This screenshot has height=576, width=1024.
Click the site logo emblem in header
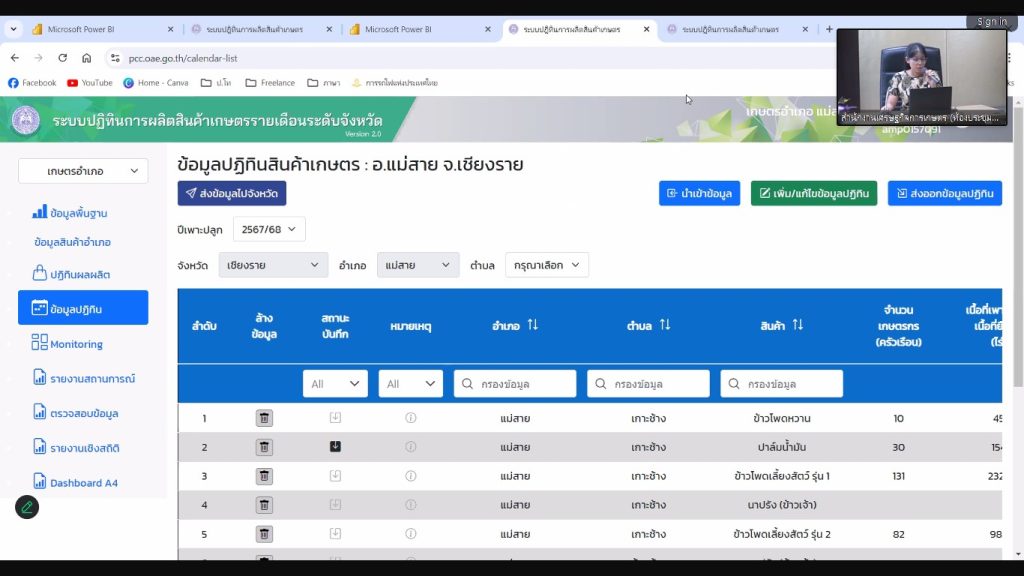tap(25, 120)
